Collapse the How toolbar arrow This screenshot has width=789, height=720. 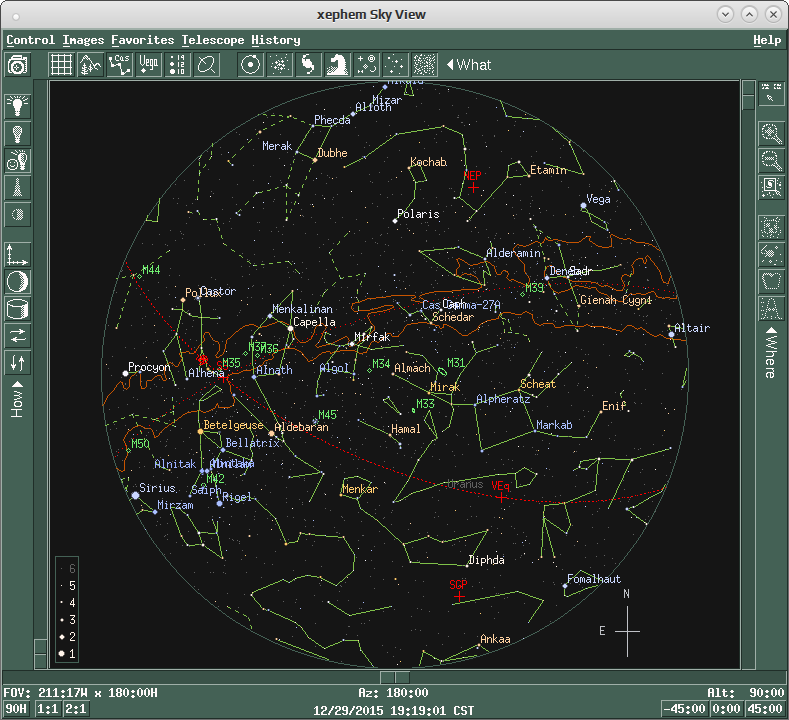coord(18,385)
